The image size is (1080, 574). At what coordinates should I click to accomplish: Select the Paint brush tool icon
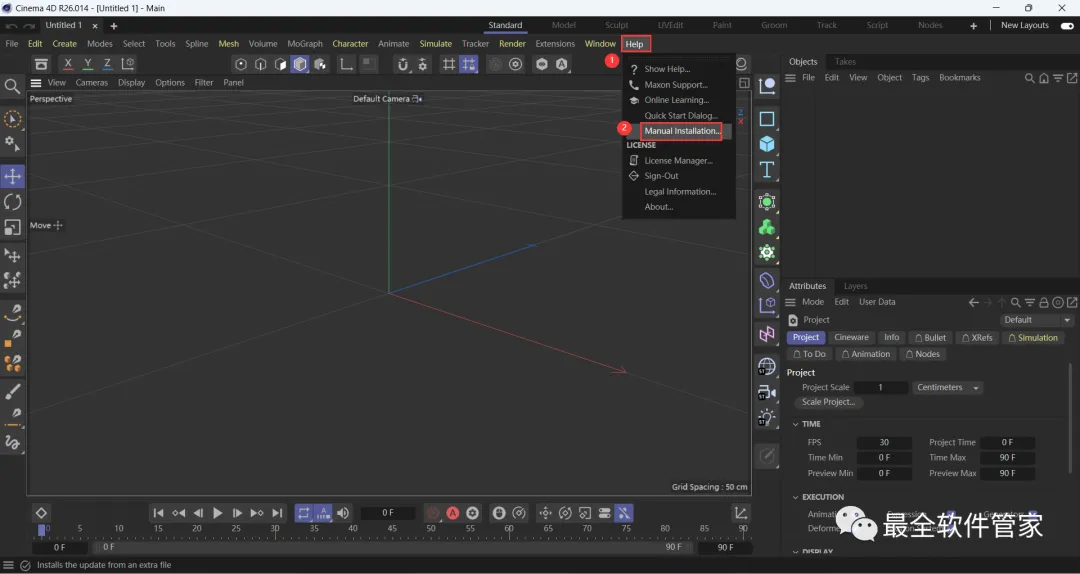(x=12, y=391)
